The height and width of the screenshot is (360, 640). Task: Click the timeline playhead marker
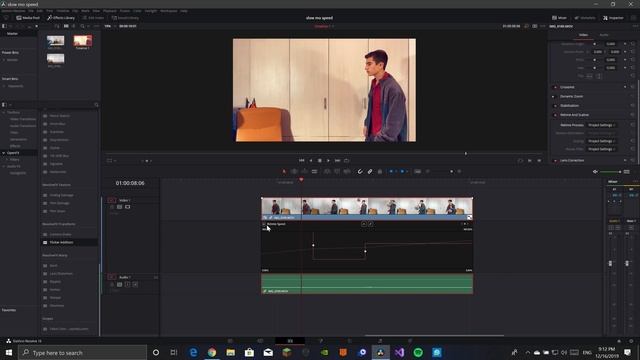point(301,180)
